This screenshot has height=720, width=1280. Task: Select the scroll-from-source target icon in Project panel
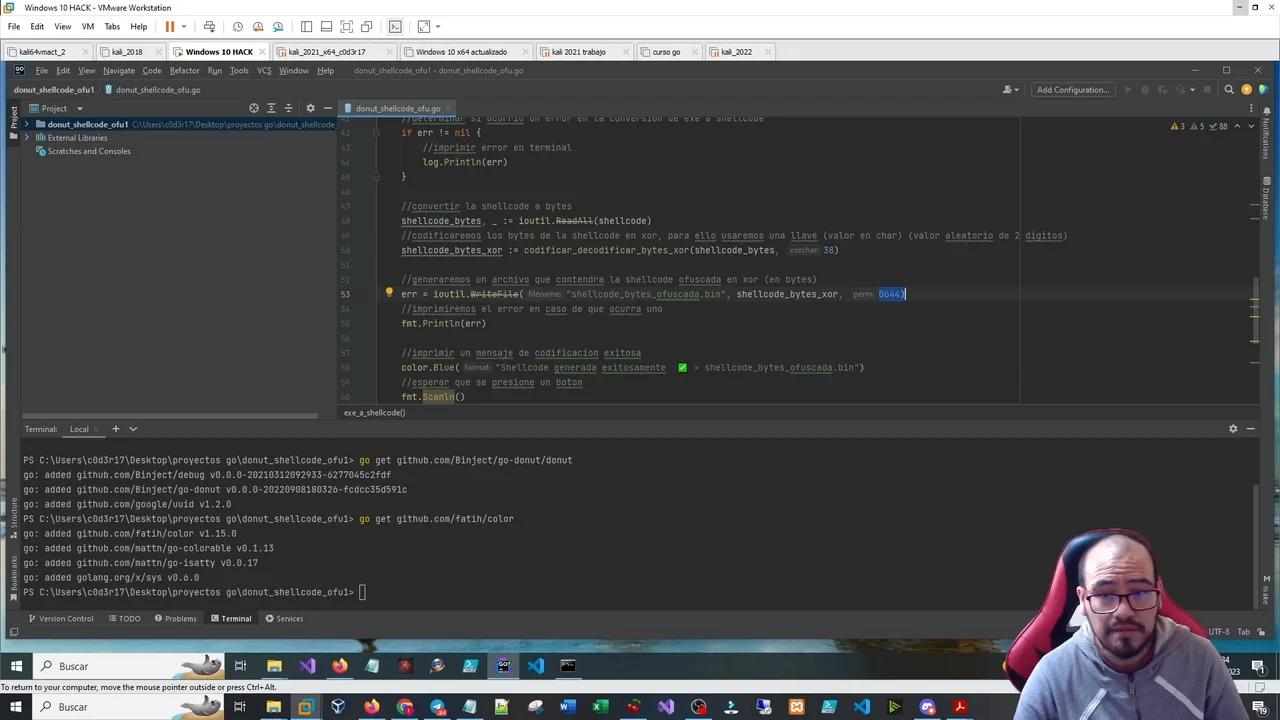pos(253,108)
